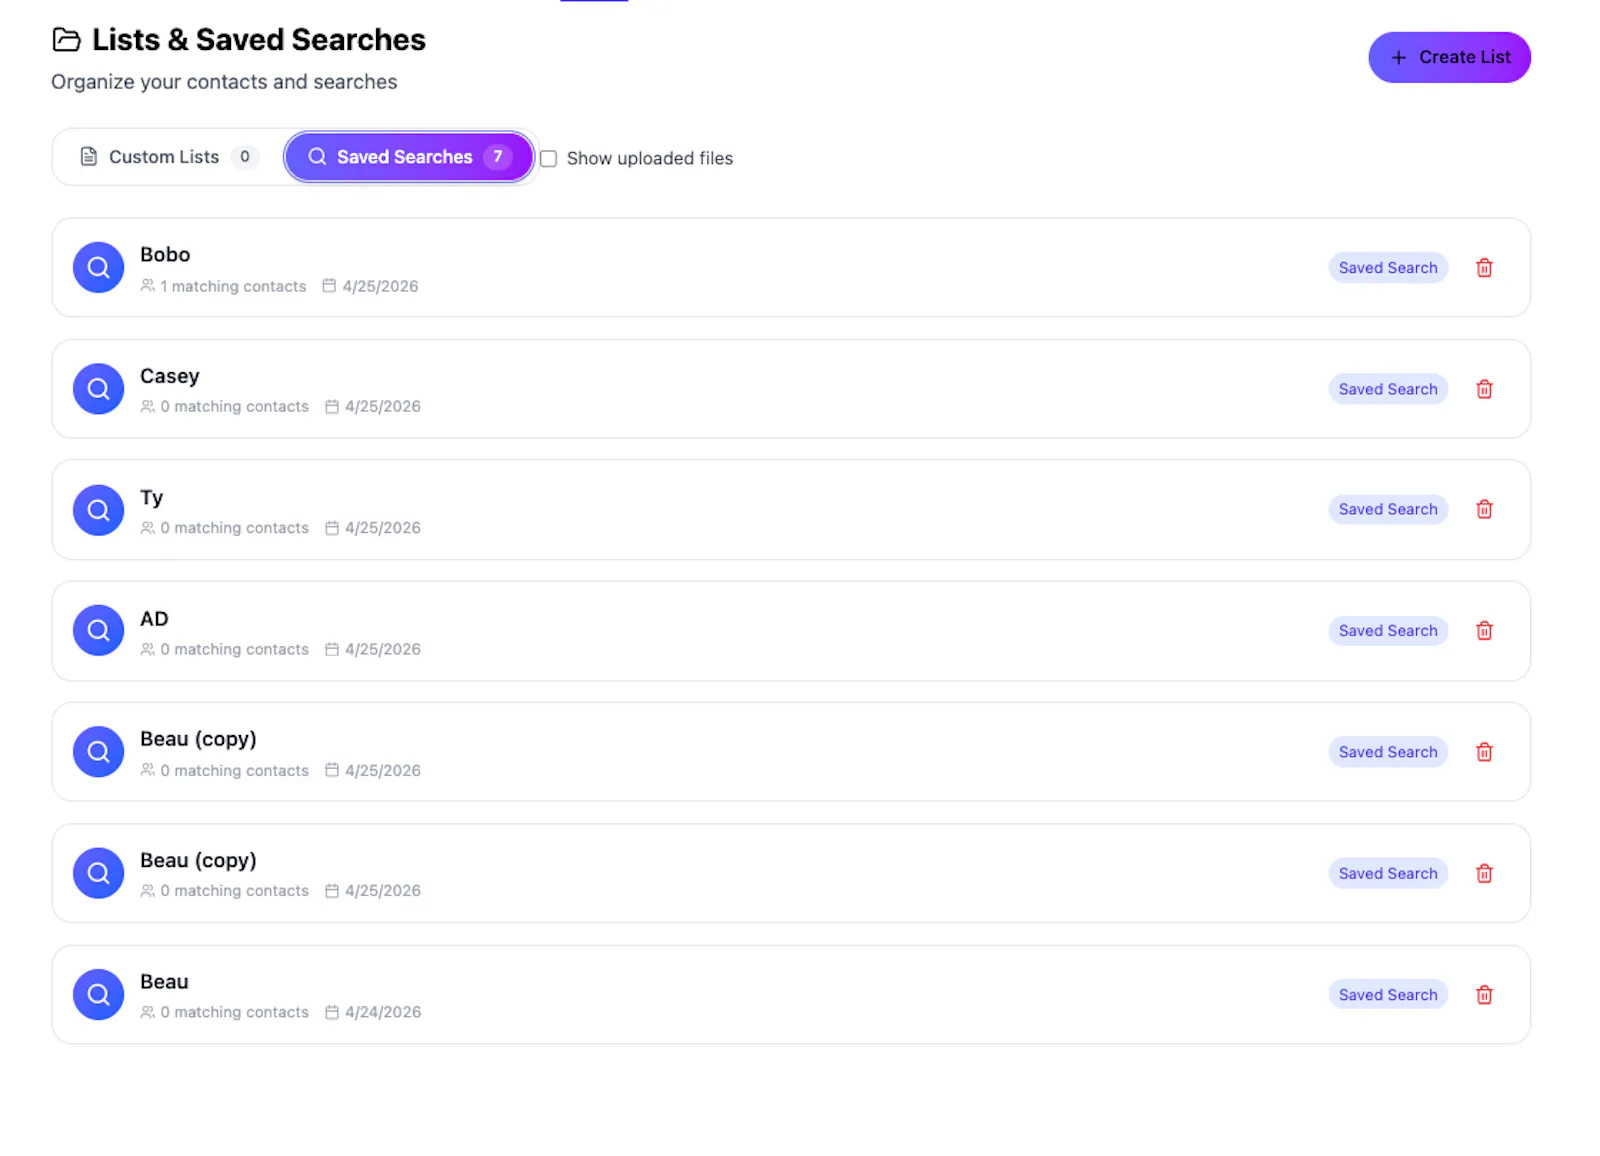Delete the Bobo saved search
Screen dimensions: 1600x1156
pos(1484,268)
